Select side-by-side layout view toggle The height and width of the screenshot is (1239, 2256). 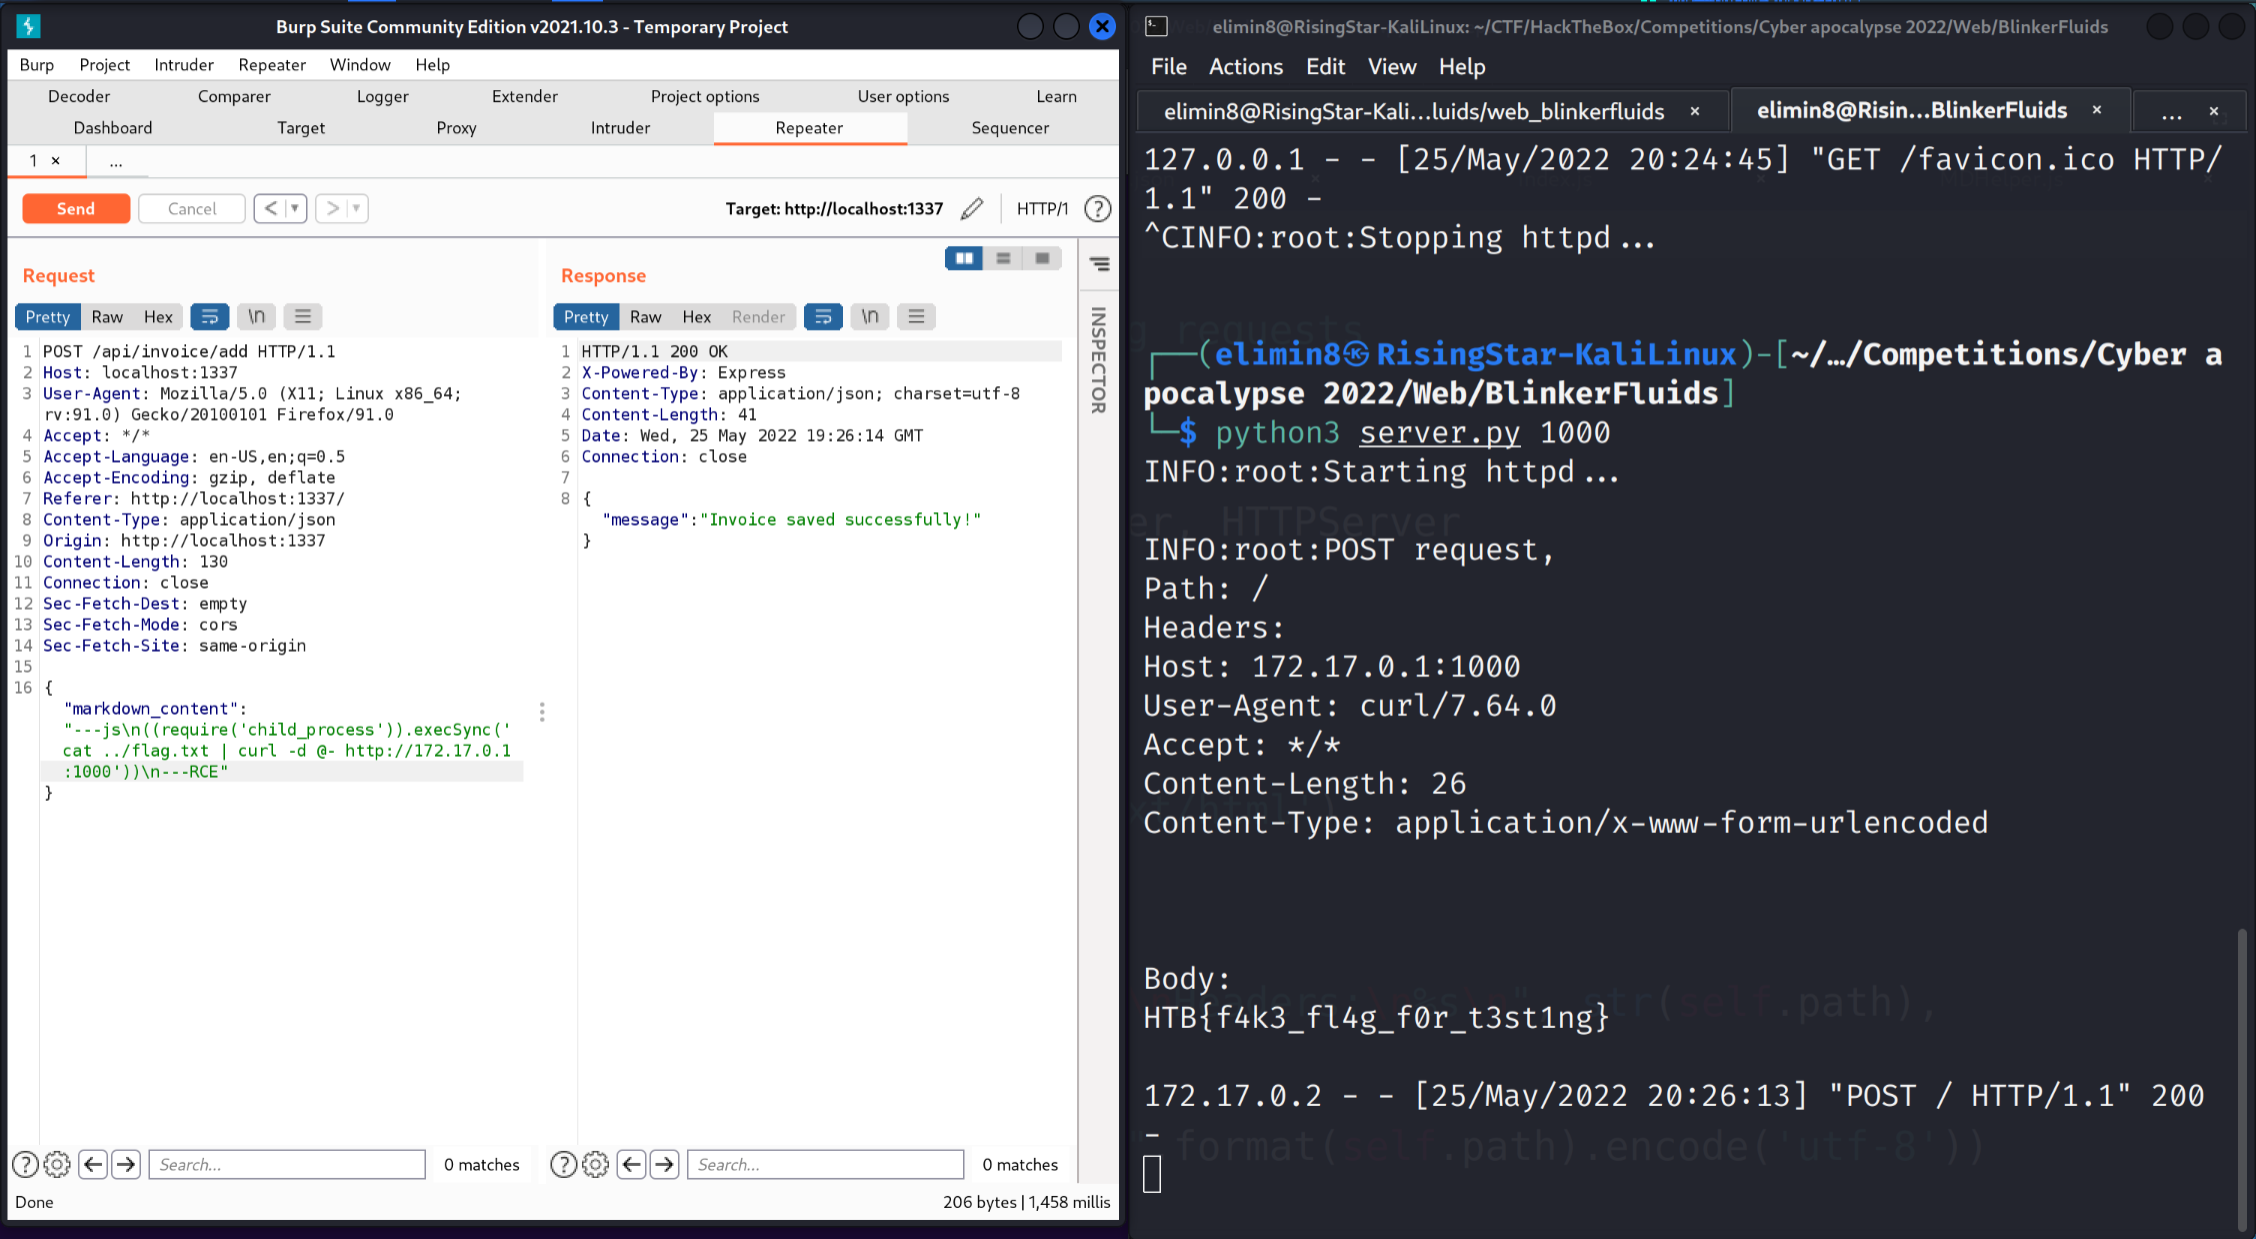click(964, 259)
